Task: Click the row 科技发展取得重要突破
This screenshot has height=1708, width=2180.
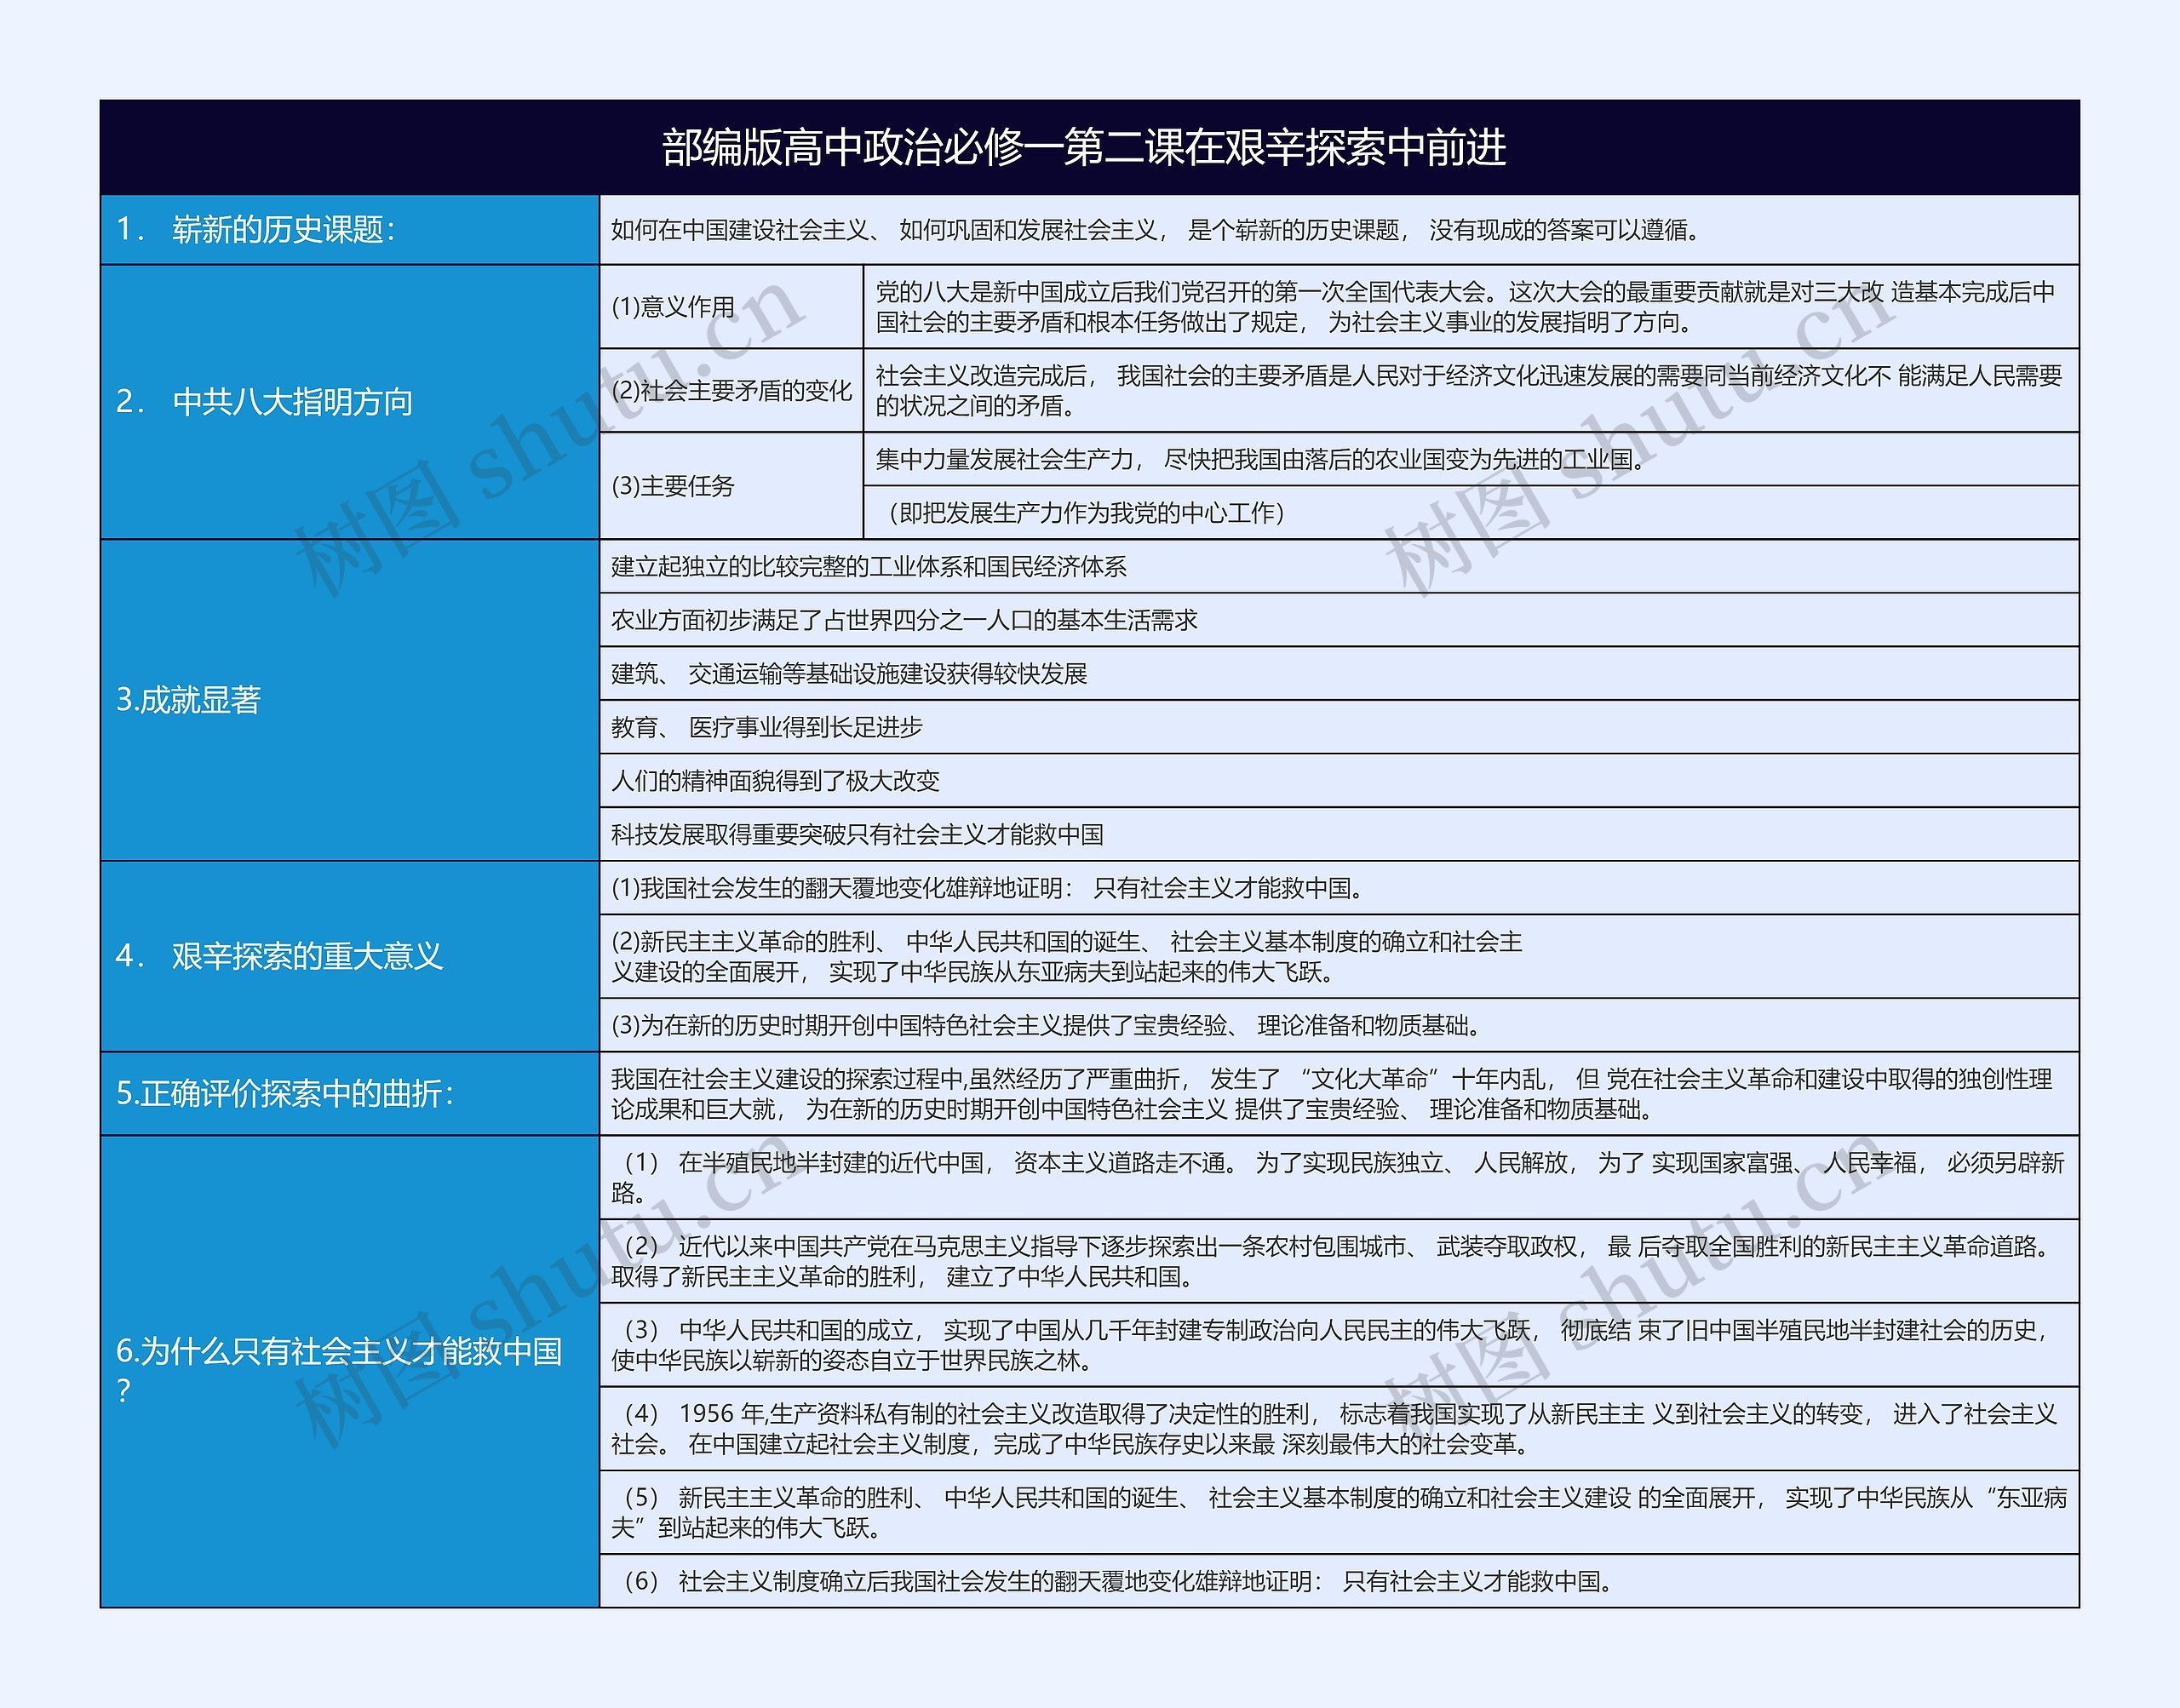Action: (1339, 834)
